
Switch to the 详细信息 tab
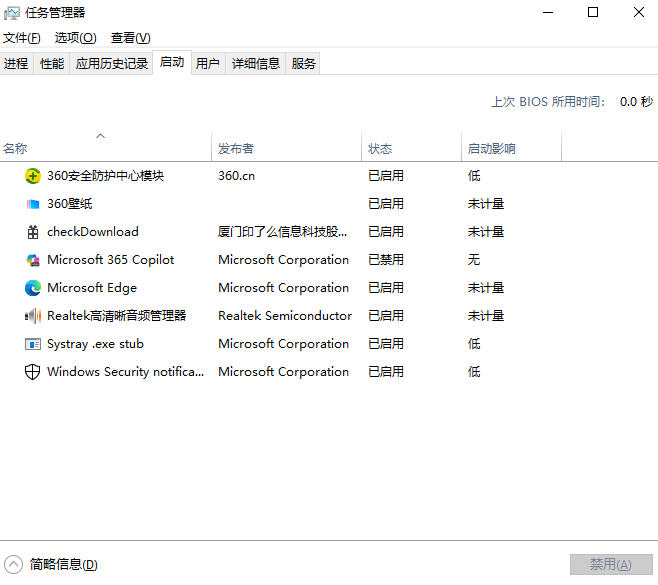click(x=256, y=63)
